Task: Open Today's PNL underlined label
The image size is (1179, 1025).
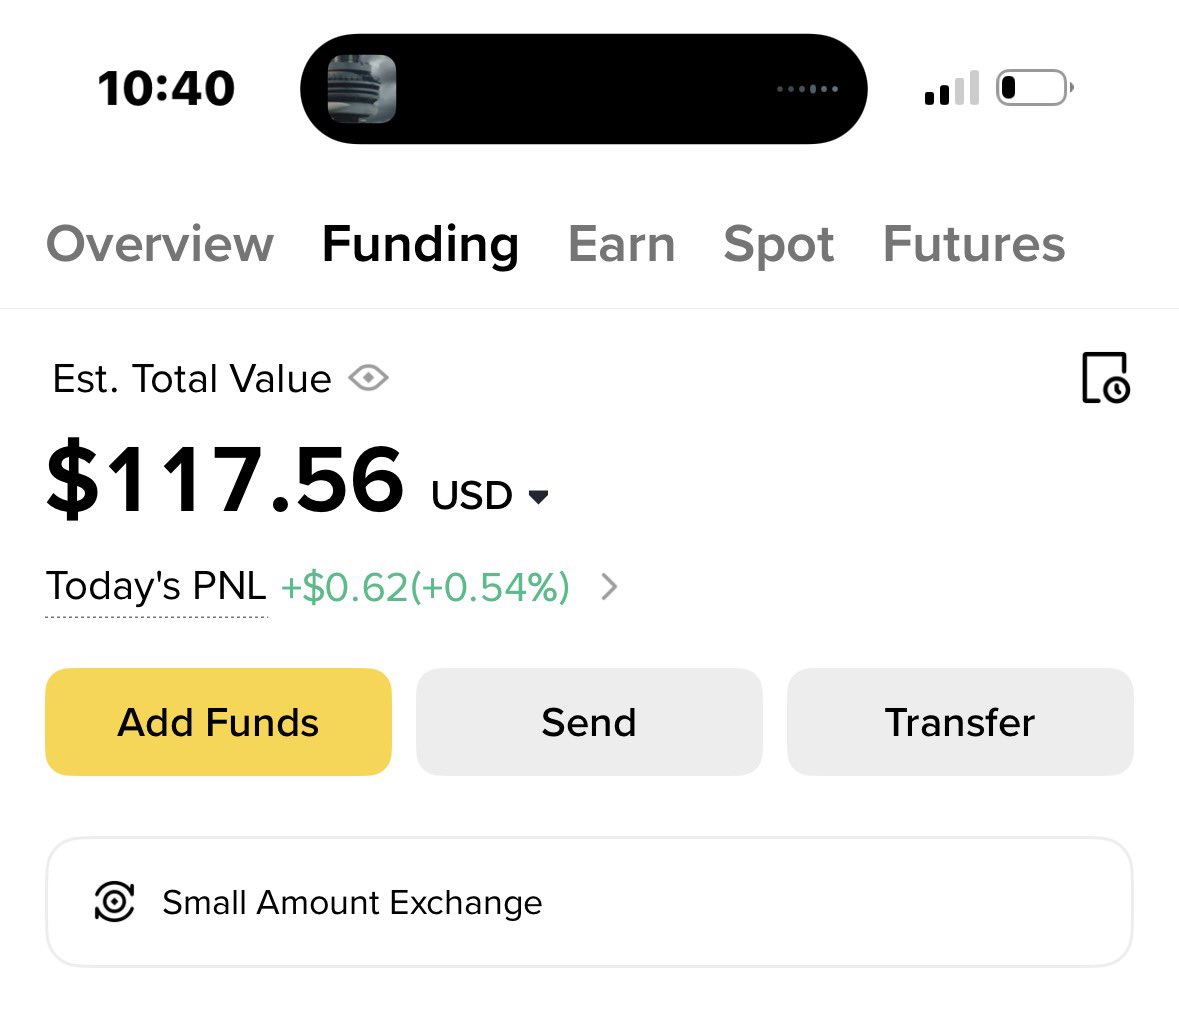Action: coord(156,587)
